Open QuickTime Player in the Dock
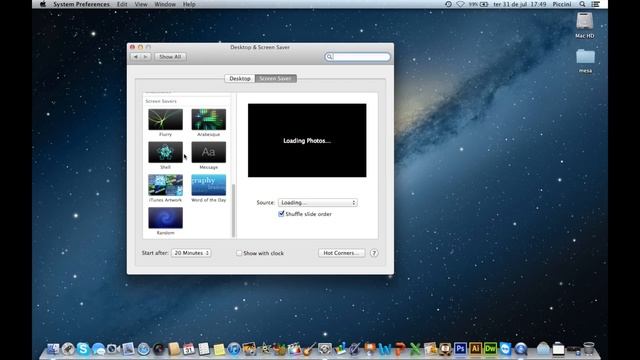The height and width of the screenshot is (360, 640). tap(521, 349)
